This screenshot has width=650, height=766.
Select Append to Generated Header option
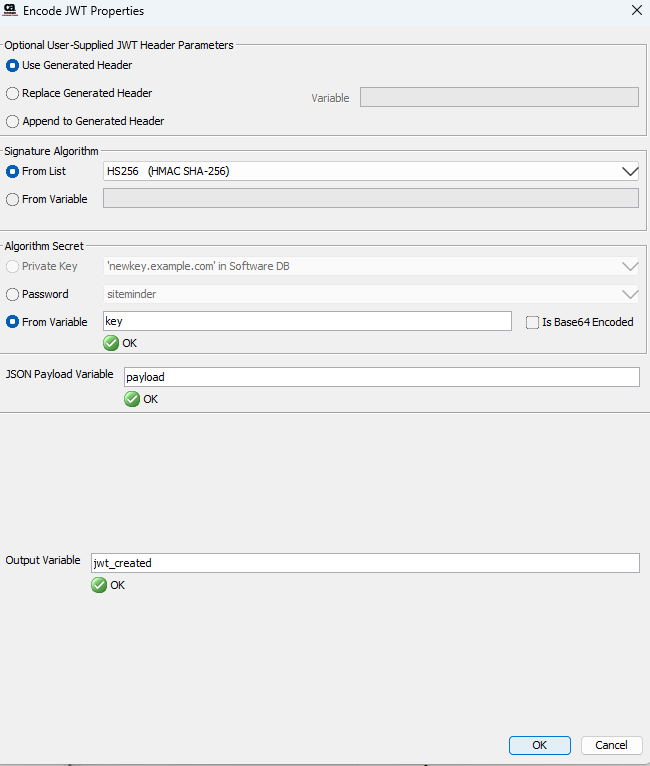click(13, 122)
